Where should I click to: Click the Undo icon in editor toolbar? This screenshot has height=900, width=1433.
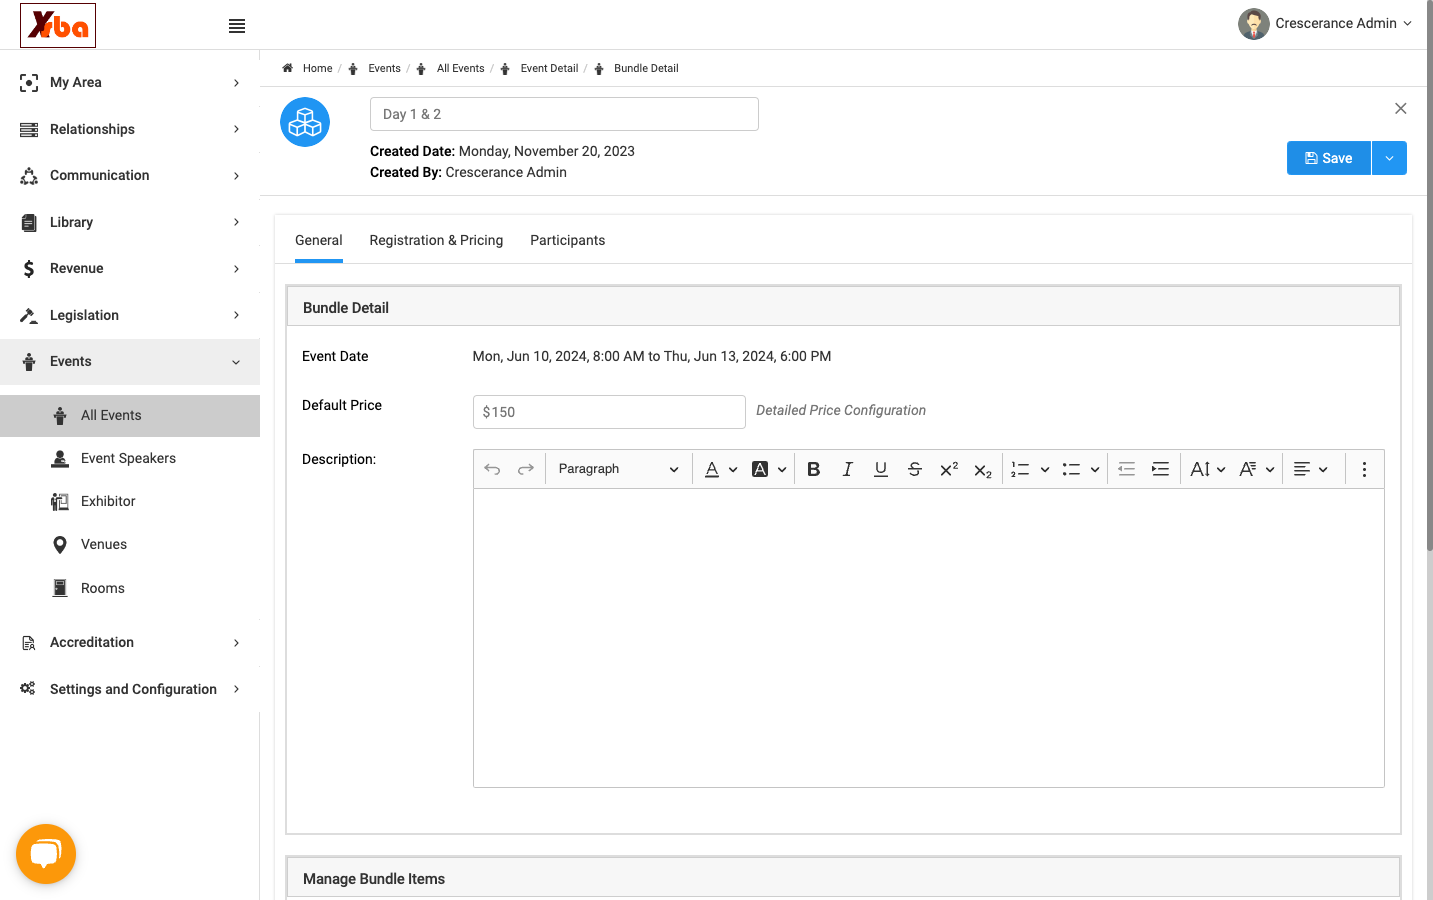click(492, 469)
